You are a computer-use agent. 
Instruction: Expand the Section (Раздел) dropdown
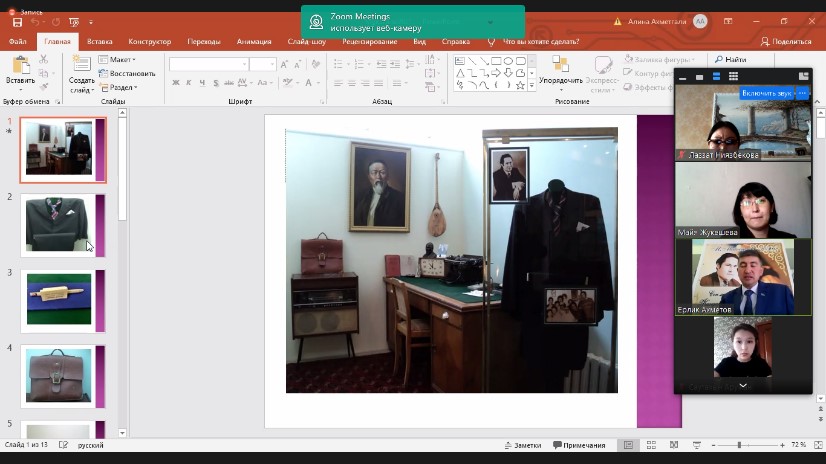[x=120, y=87]
